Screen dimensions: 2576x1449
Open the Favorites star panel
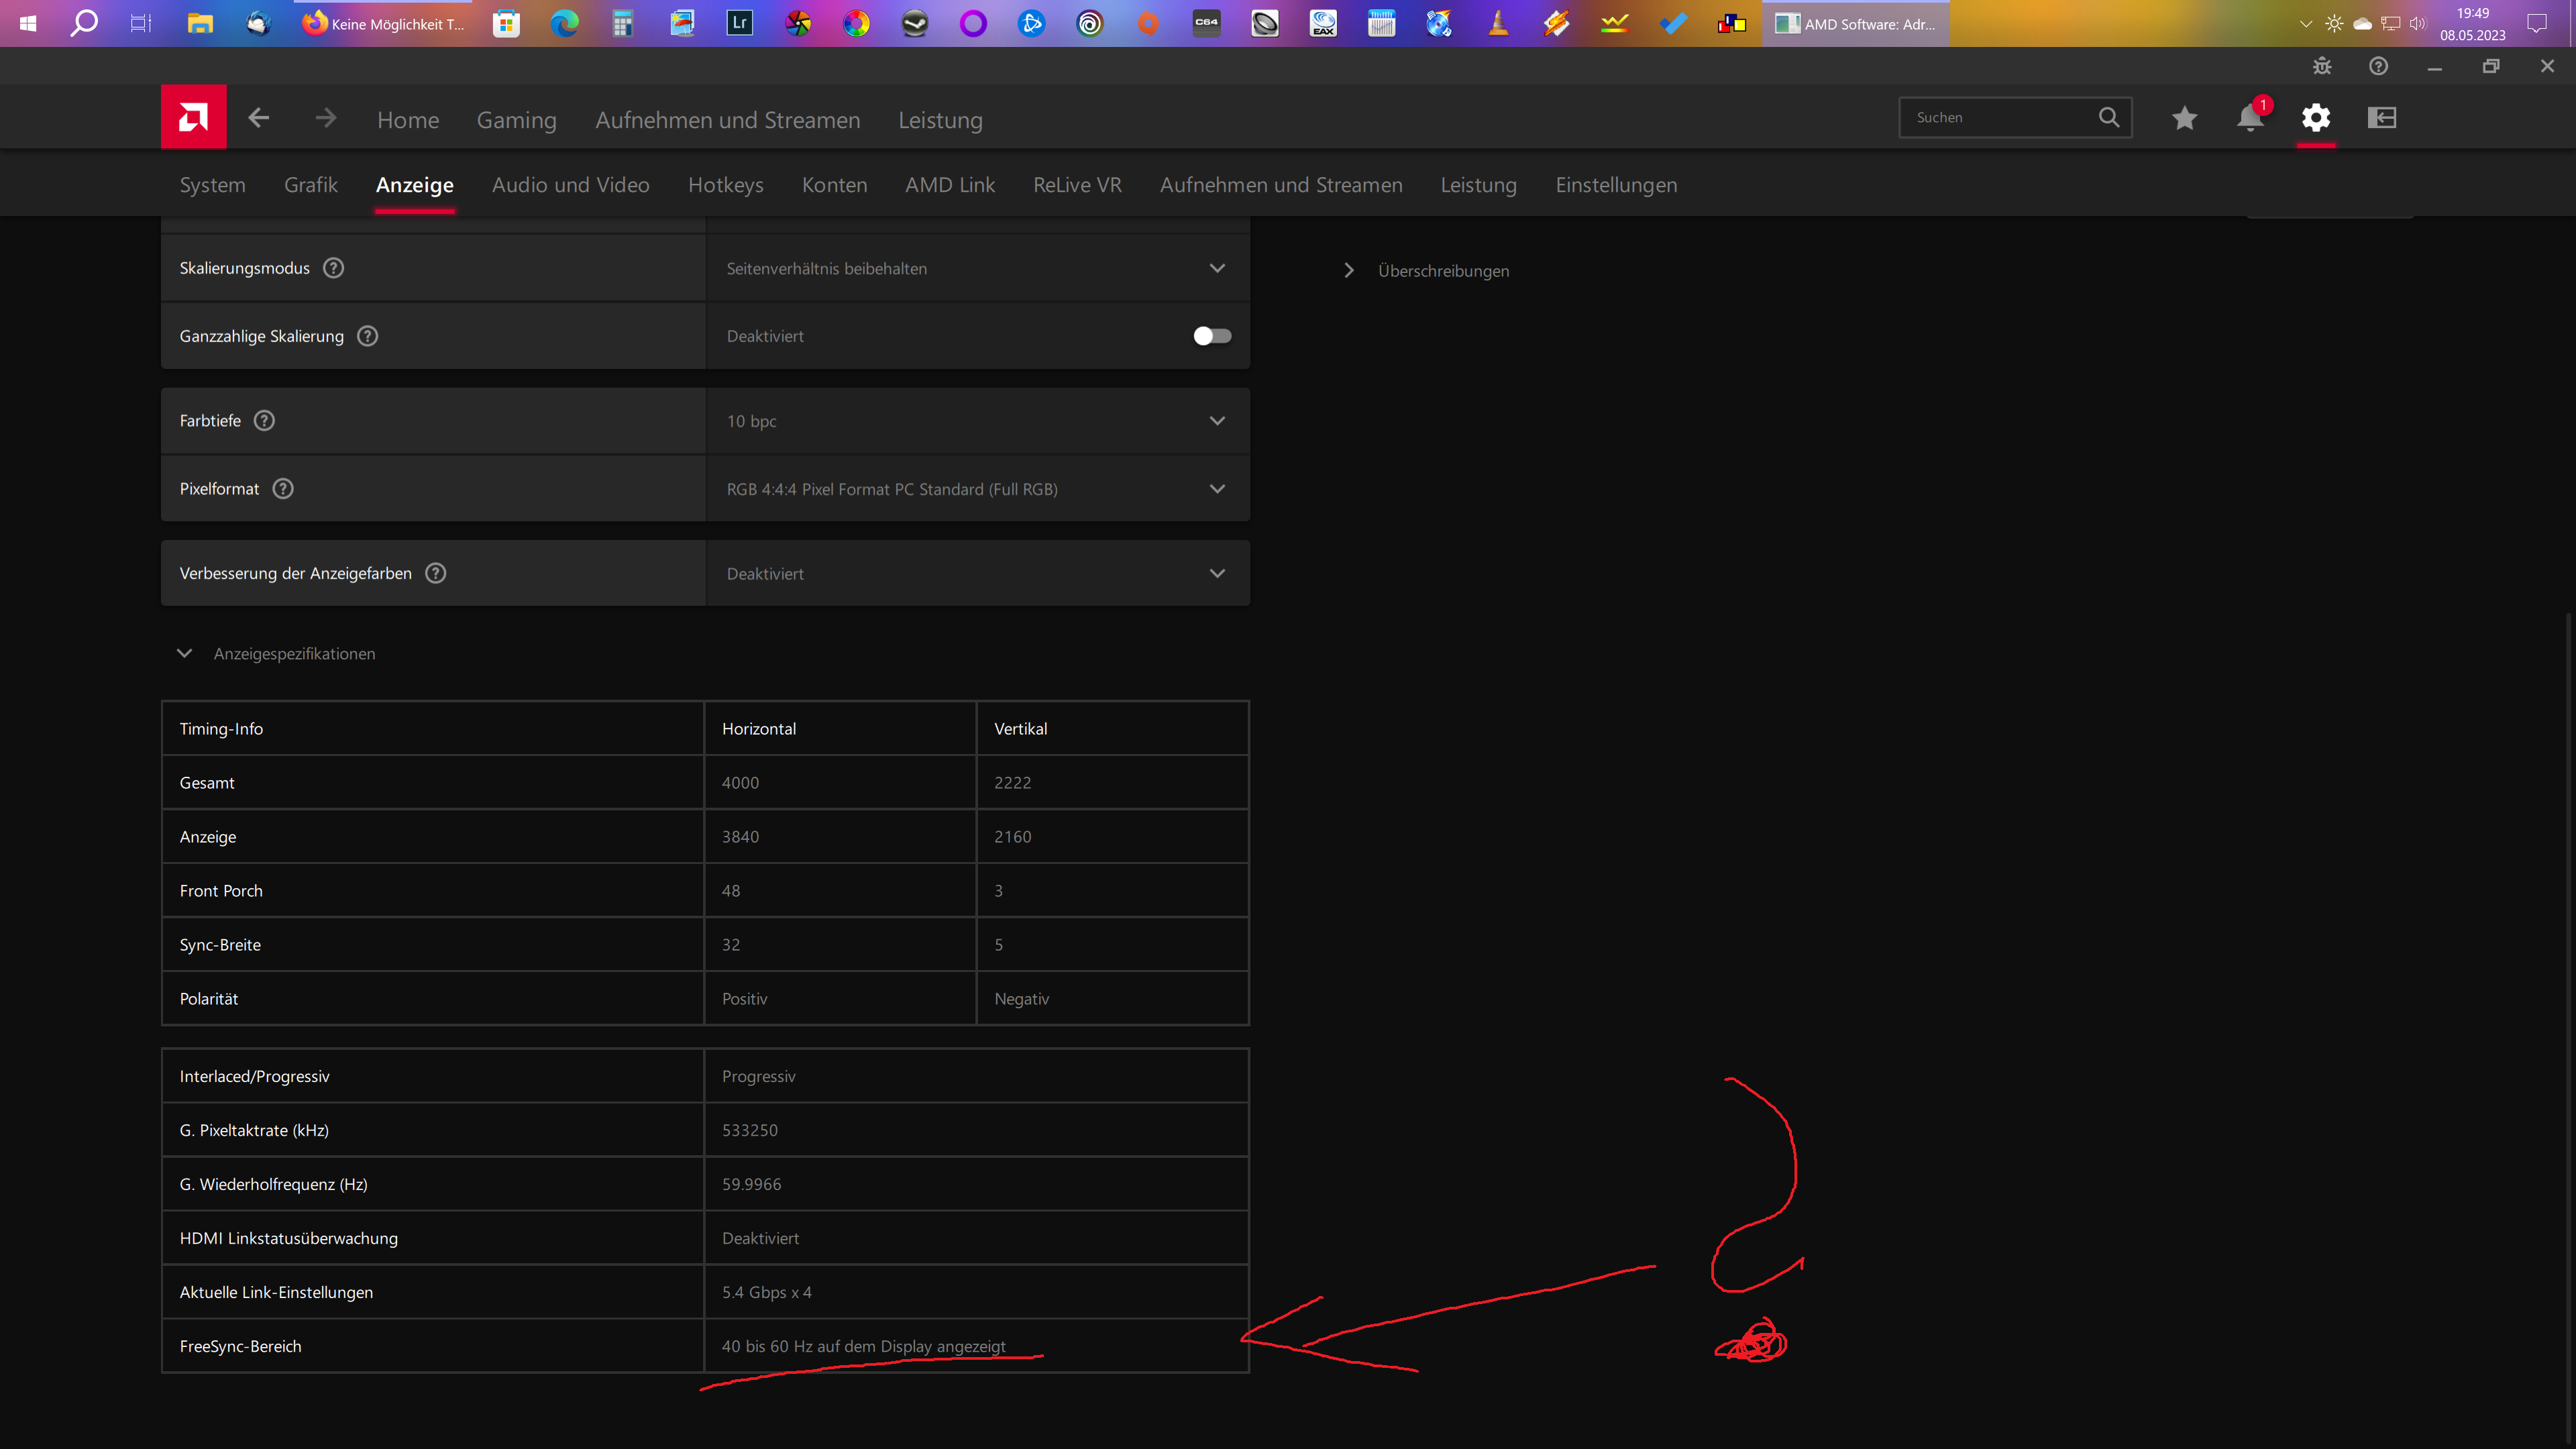coord(2184,117)
